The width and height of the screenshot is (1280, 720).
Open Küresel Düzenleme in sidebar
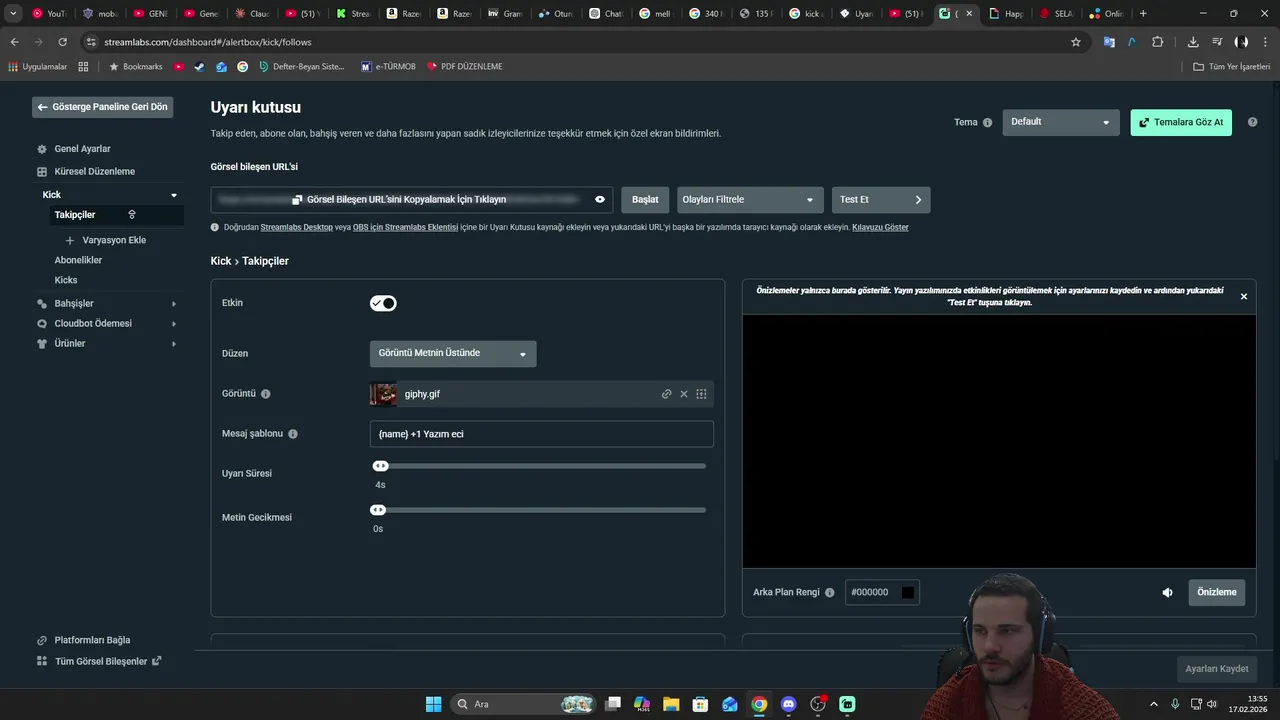(x=94, y=171)
